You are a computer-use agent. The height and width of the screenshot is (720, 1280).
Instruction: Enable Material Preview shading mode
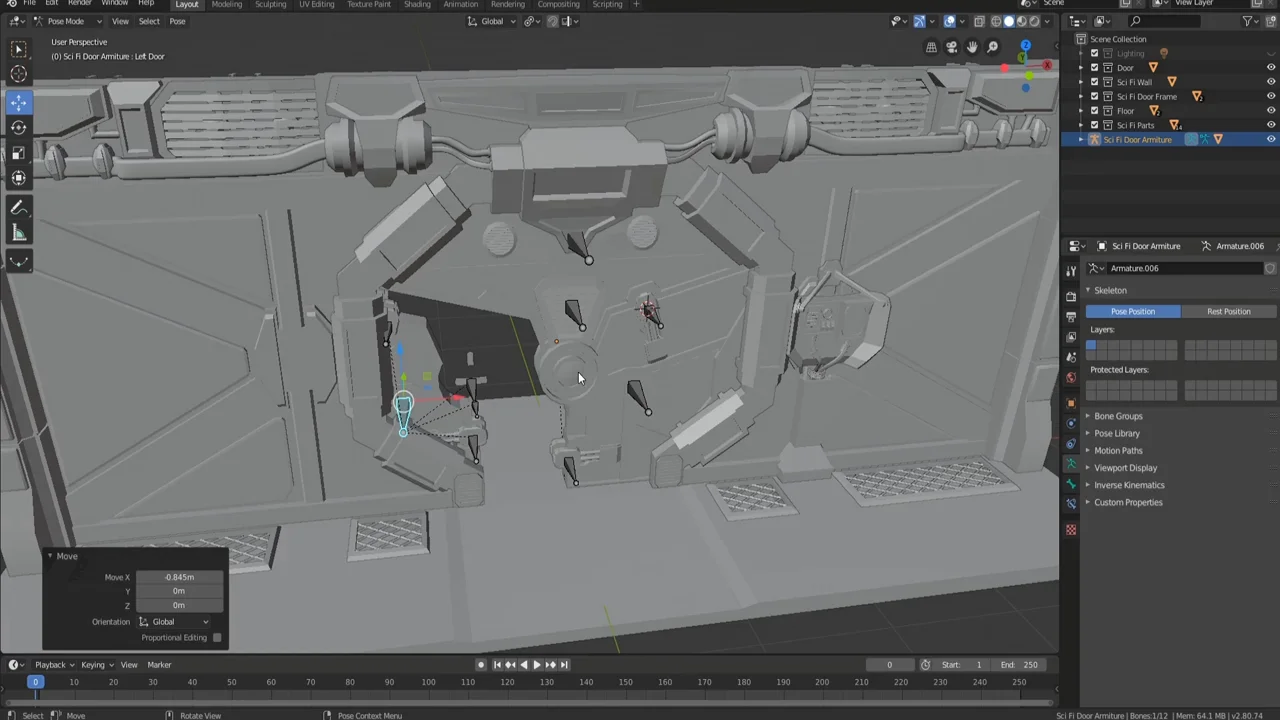click(x=1021, y=21)
